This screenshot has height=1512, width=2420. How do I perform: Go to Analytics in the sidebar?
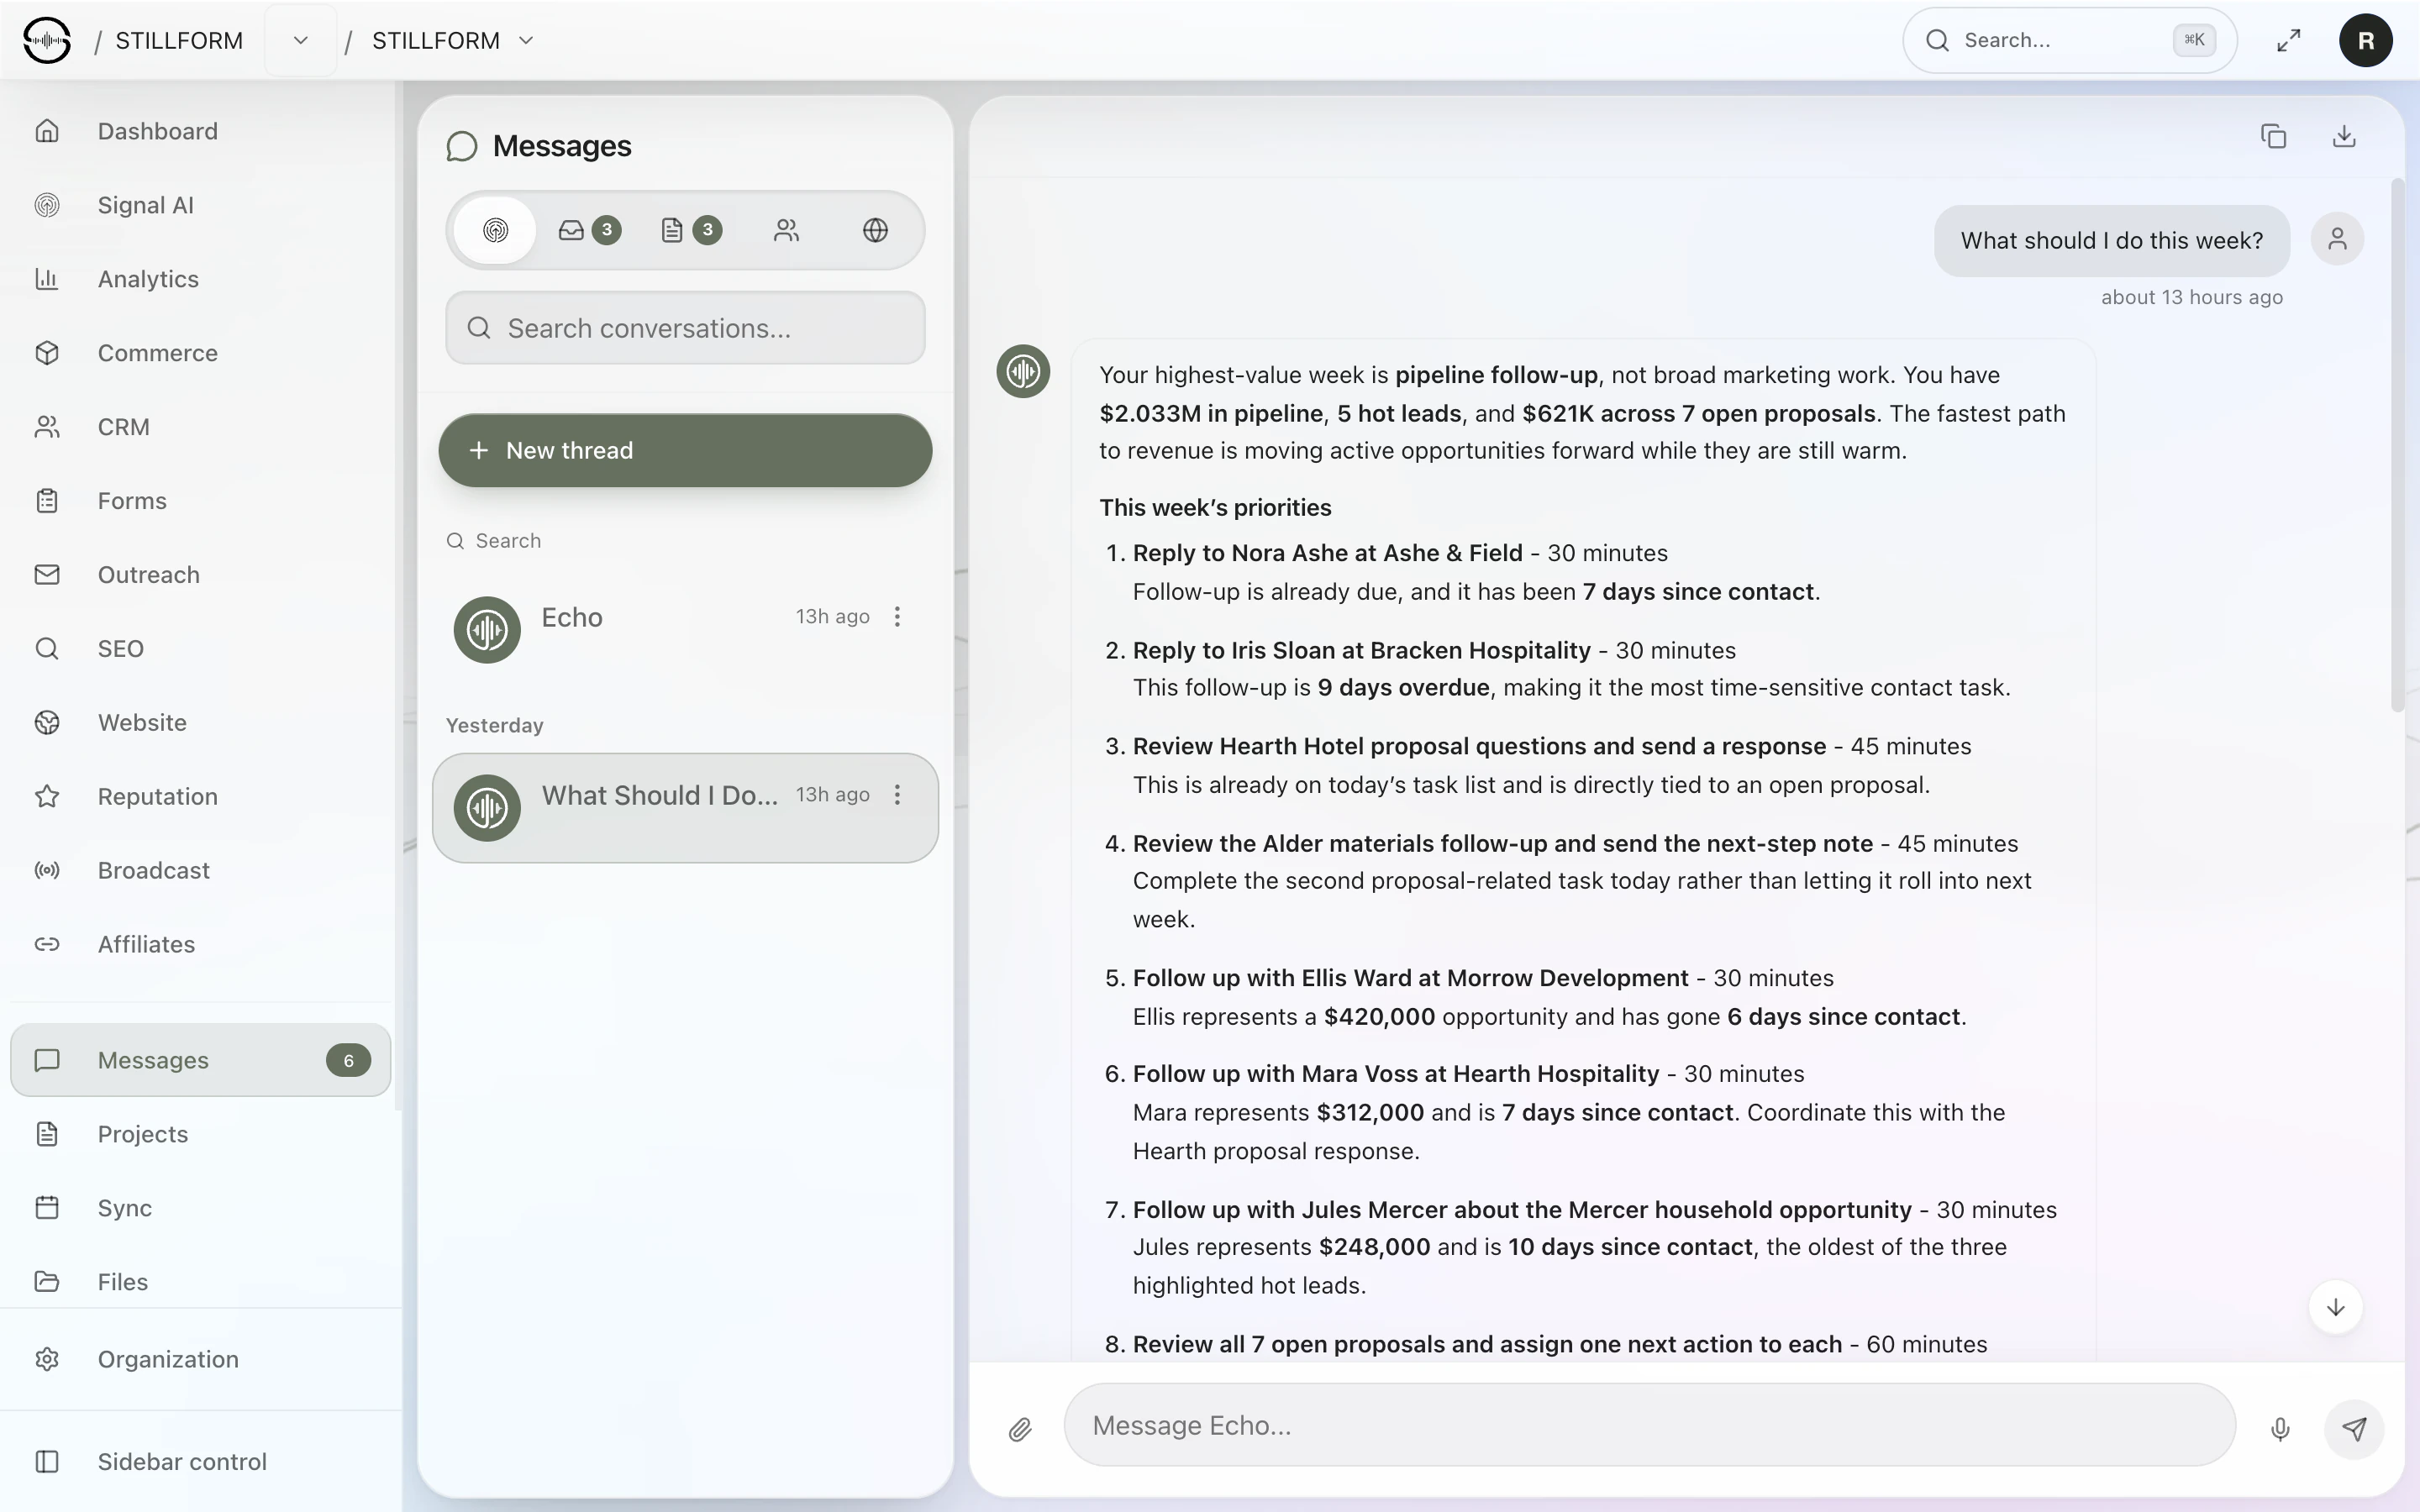tap(200, 279)
